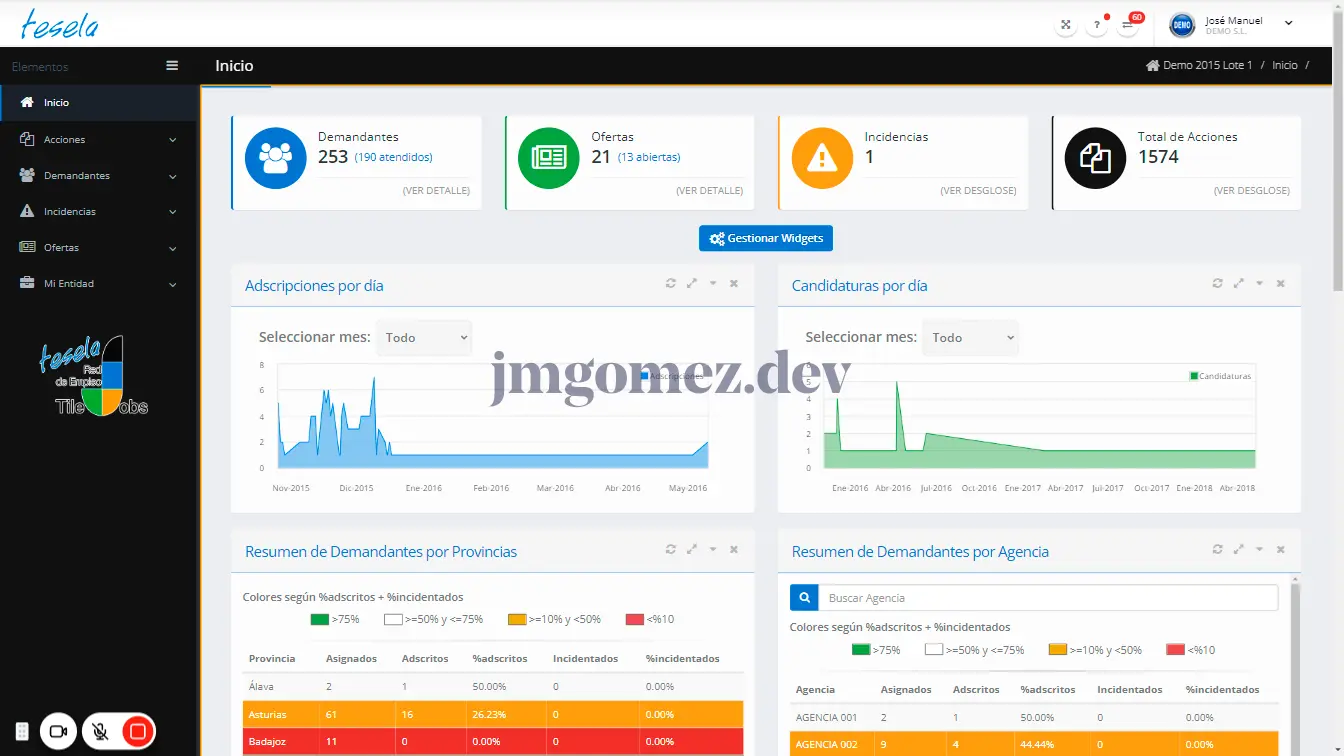
Task: Refresh the Adscripciones por día widget
Action: (x=671, y=284)
